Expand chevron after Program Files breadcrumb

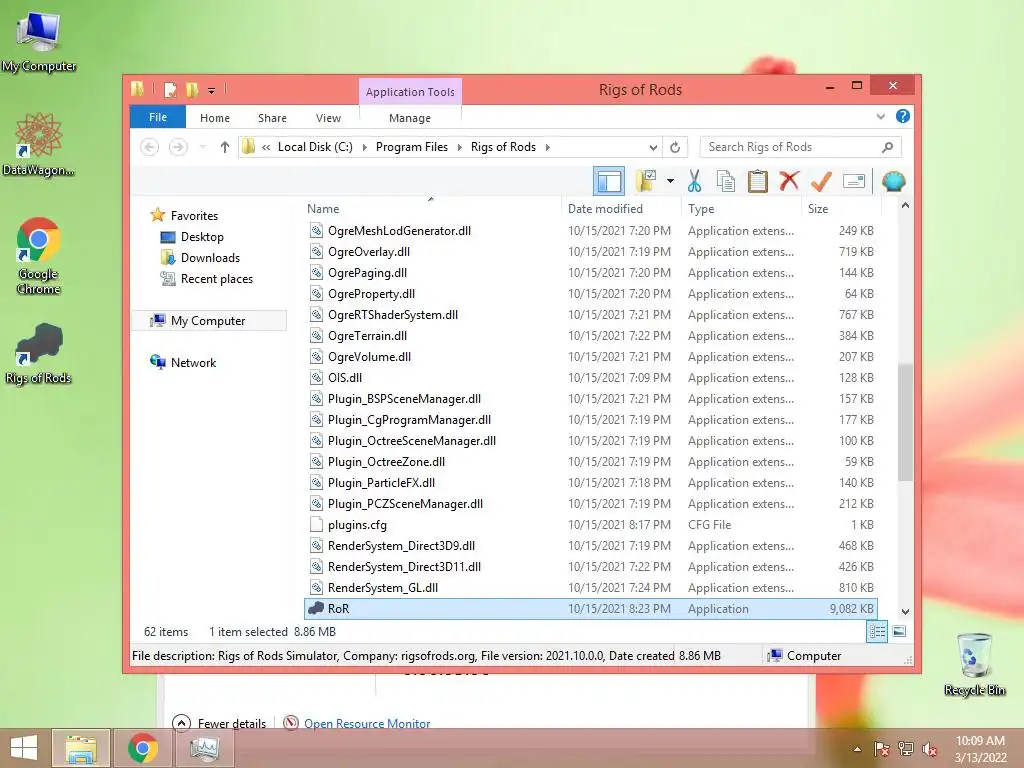click(459, 147)
